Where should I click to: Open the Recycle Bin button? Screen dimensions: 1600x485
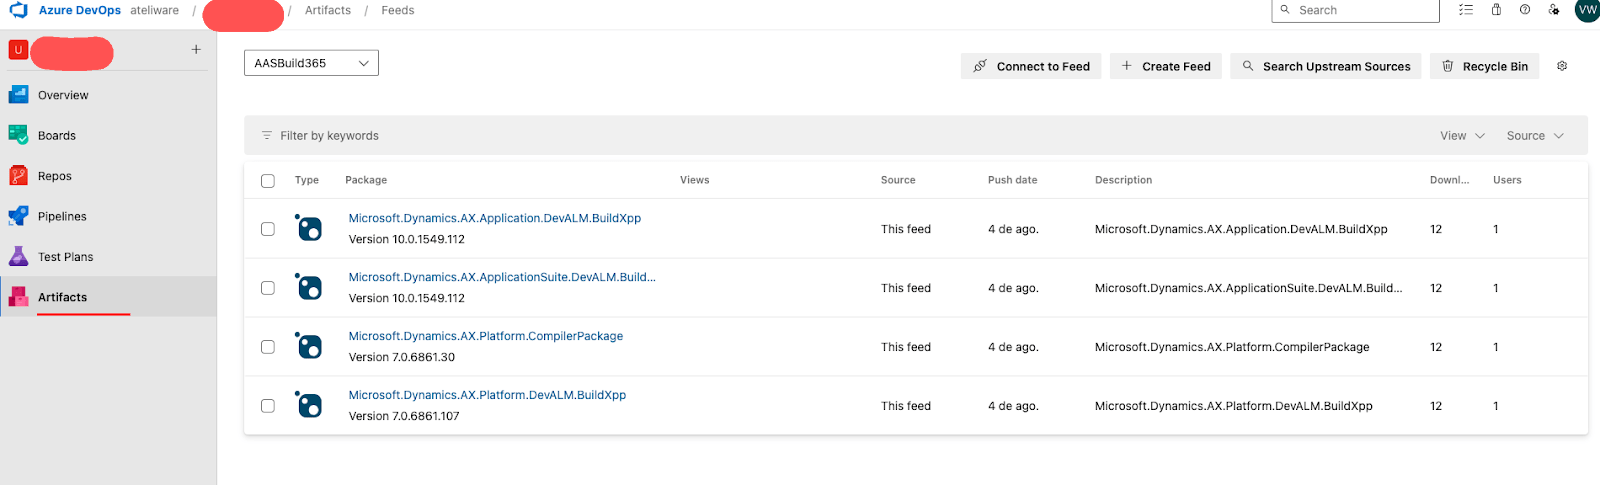(1484, 66)
